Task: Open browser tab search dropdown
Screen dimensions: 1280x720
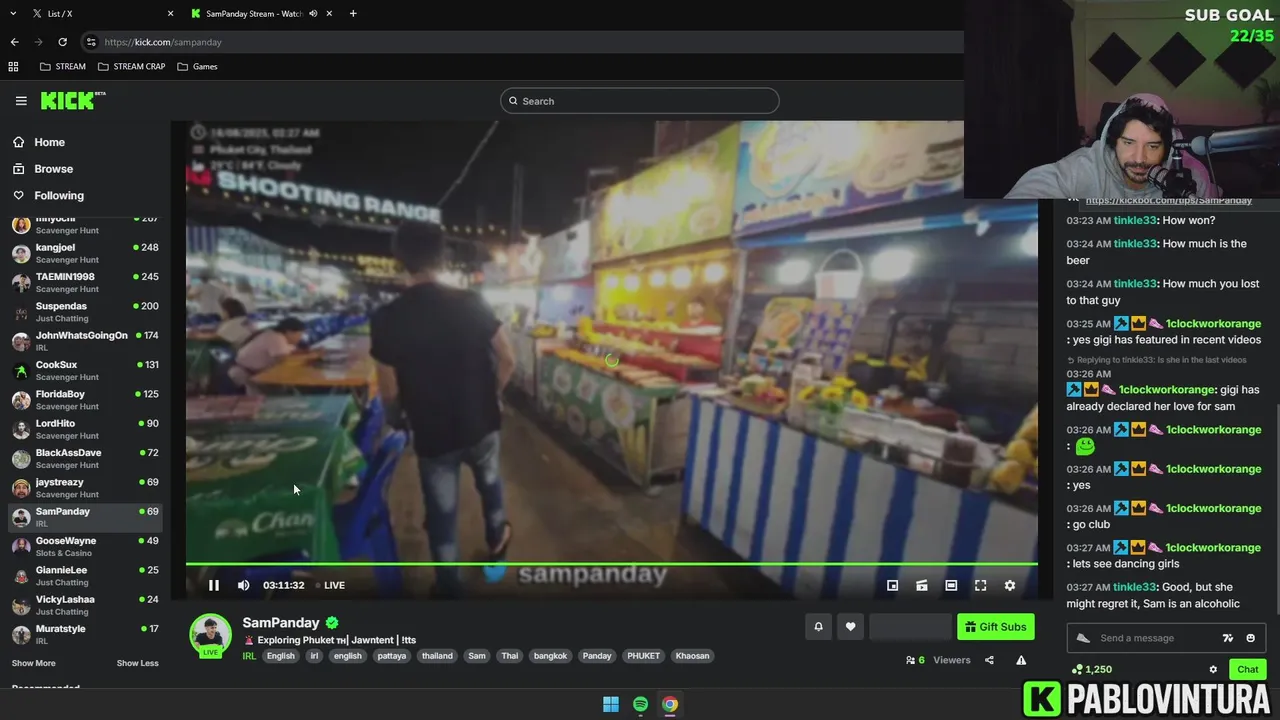Action: 13,13
